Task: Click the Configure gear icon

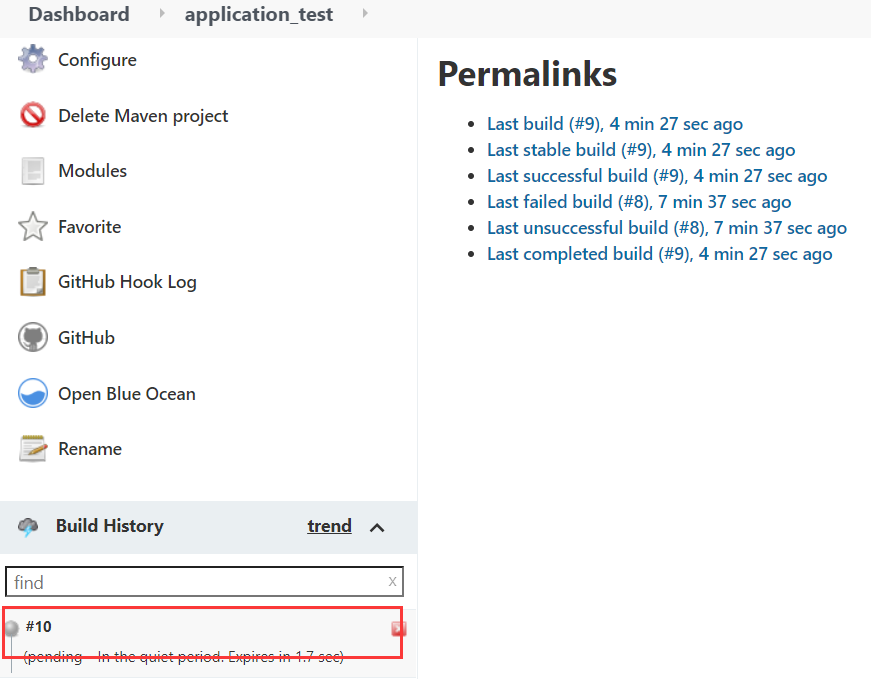Action: click(x=33, y=59)
